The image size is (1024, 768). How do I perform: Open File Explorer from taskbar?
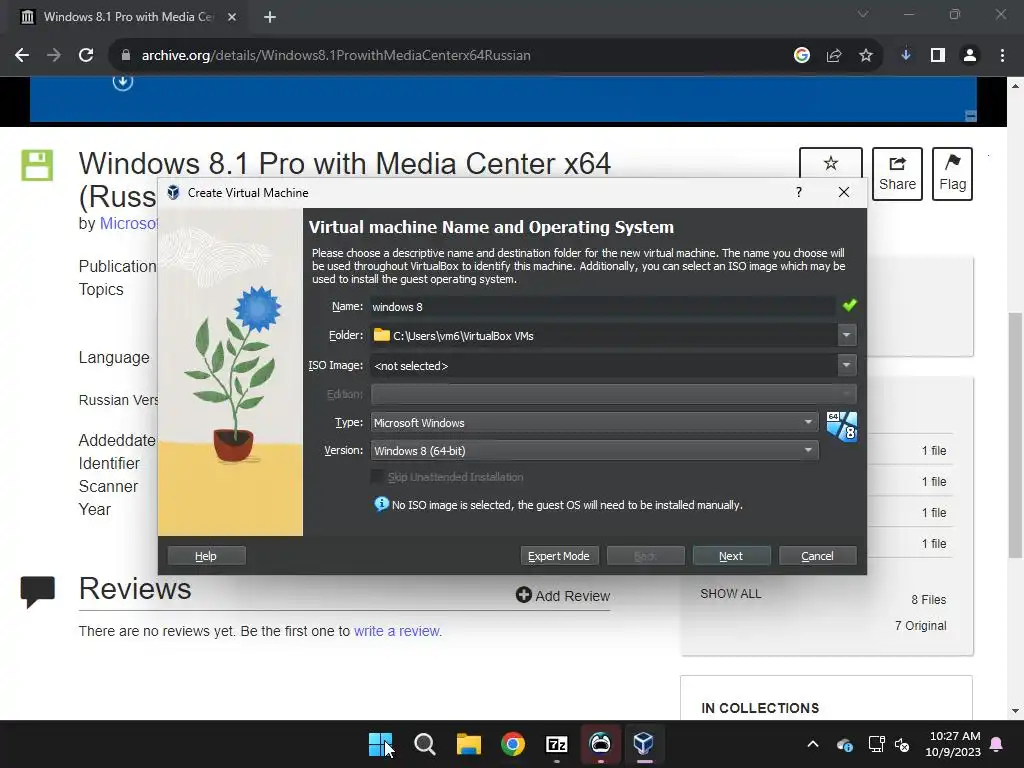[469, 744]
